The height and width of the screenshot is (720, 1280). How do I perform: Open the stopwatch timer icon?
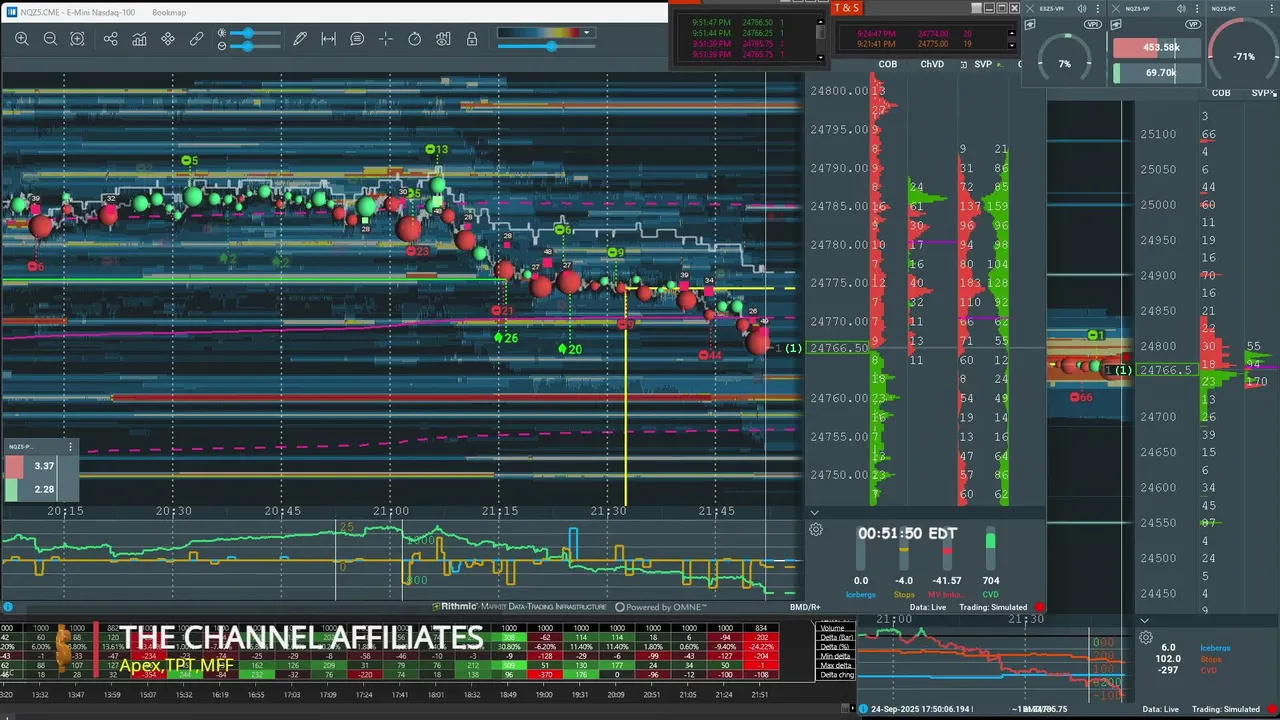coord(415,39)
